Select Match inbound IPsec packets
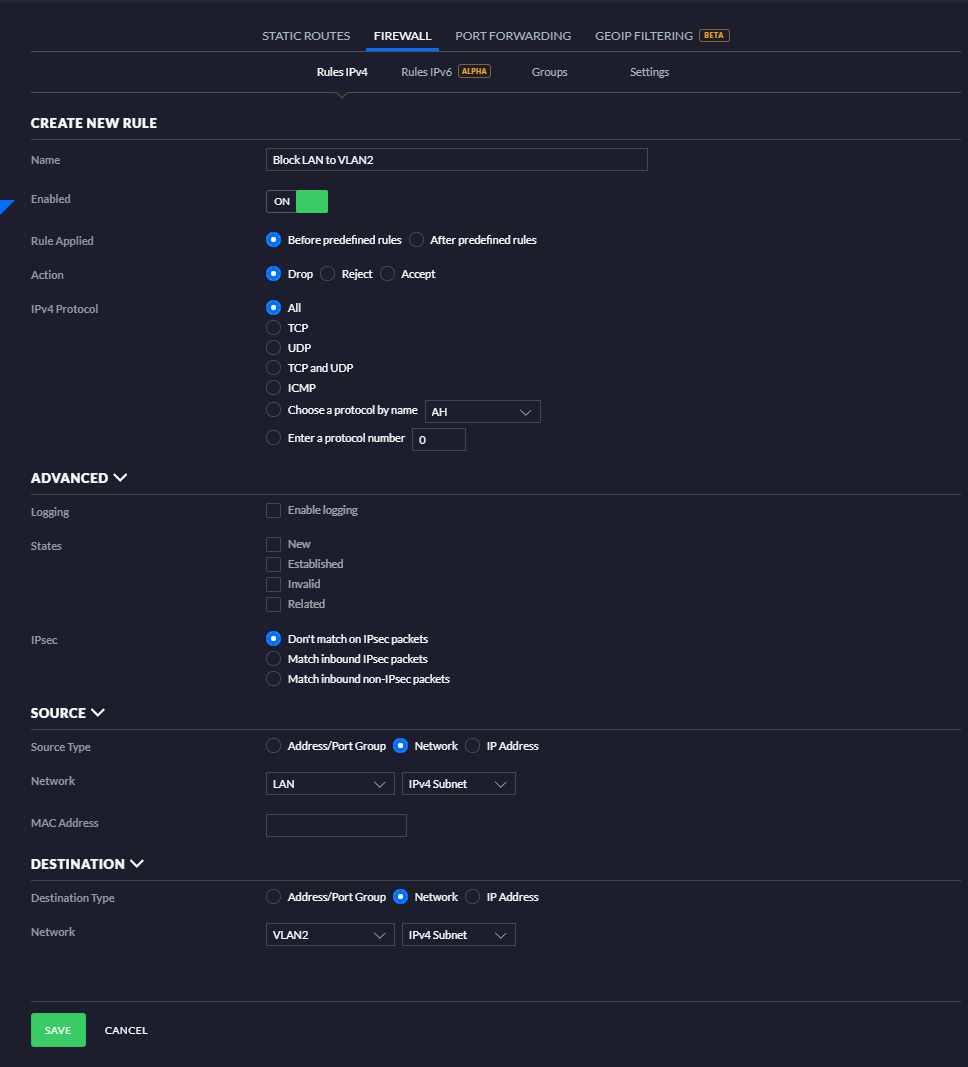This screenshot has height=1067, width=968. 273,659
